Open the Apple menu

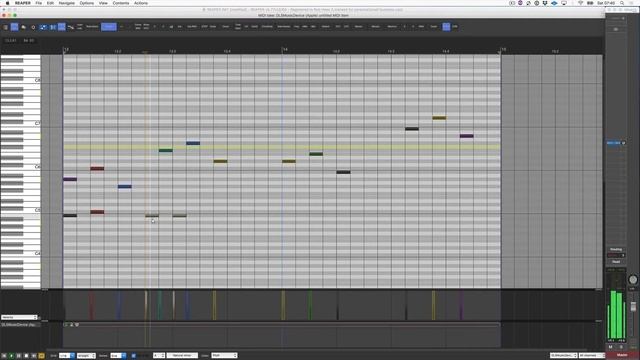(7, 3)
